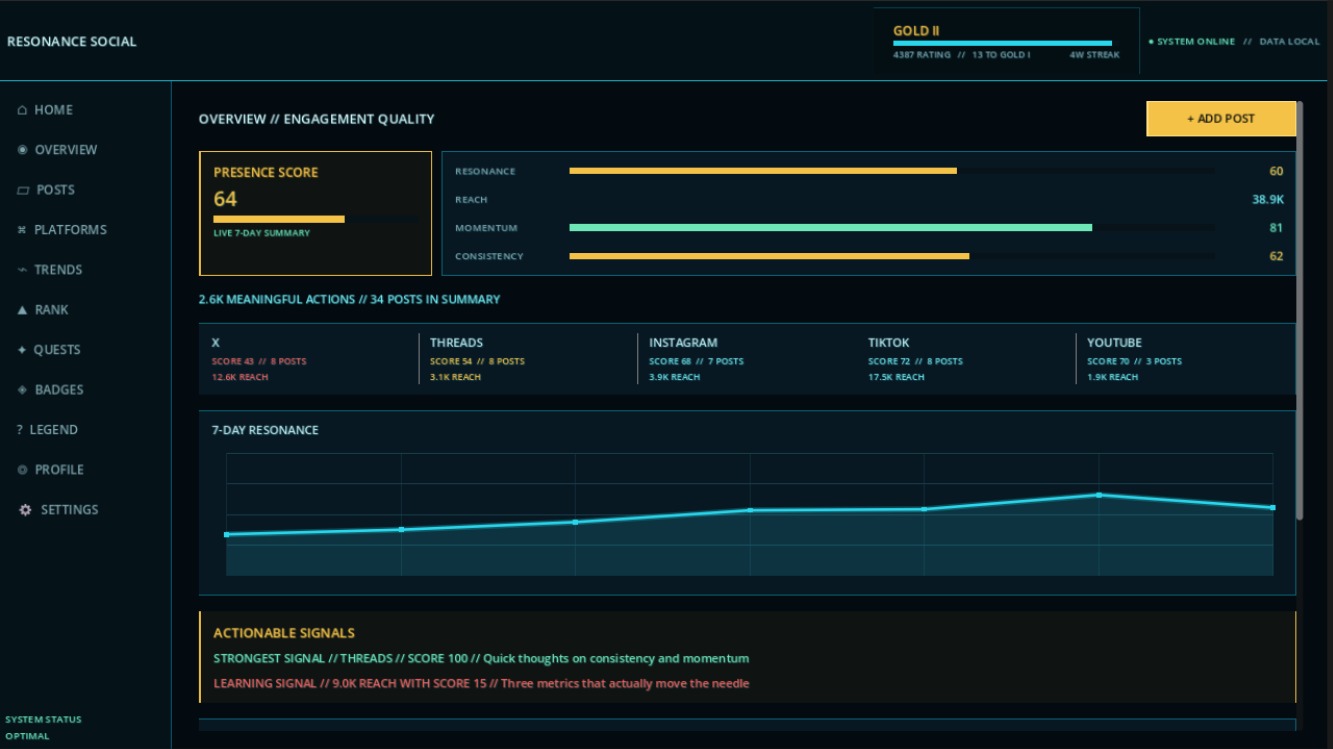Screen dimensions: 1333x749
Task: Click the REACH value 38.9K
Action: click(1268, 200)
